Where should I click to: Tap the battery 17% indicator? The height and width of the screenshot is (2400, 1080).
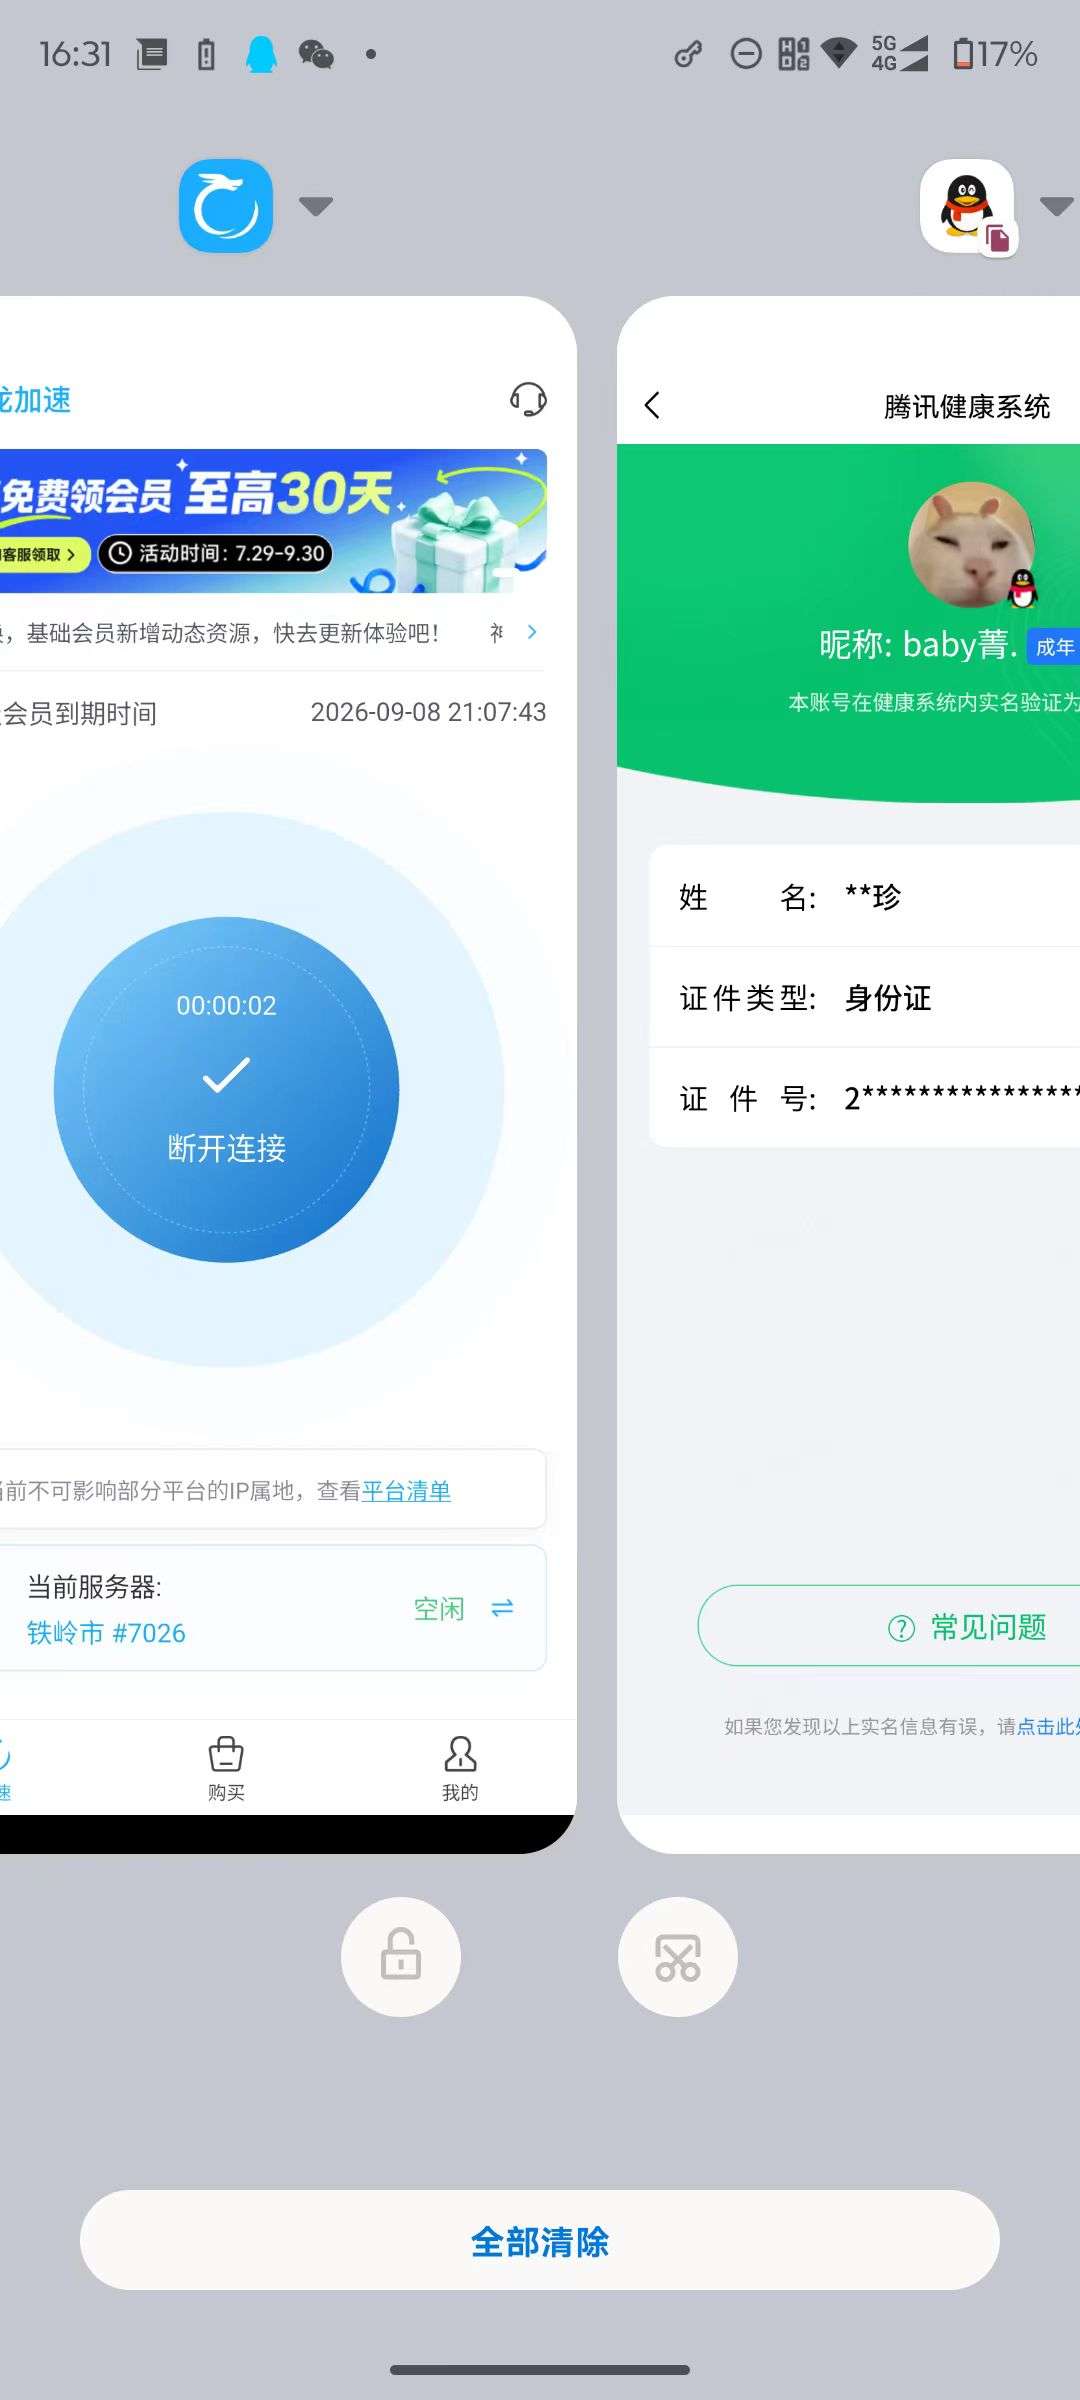click(995, 54)
